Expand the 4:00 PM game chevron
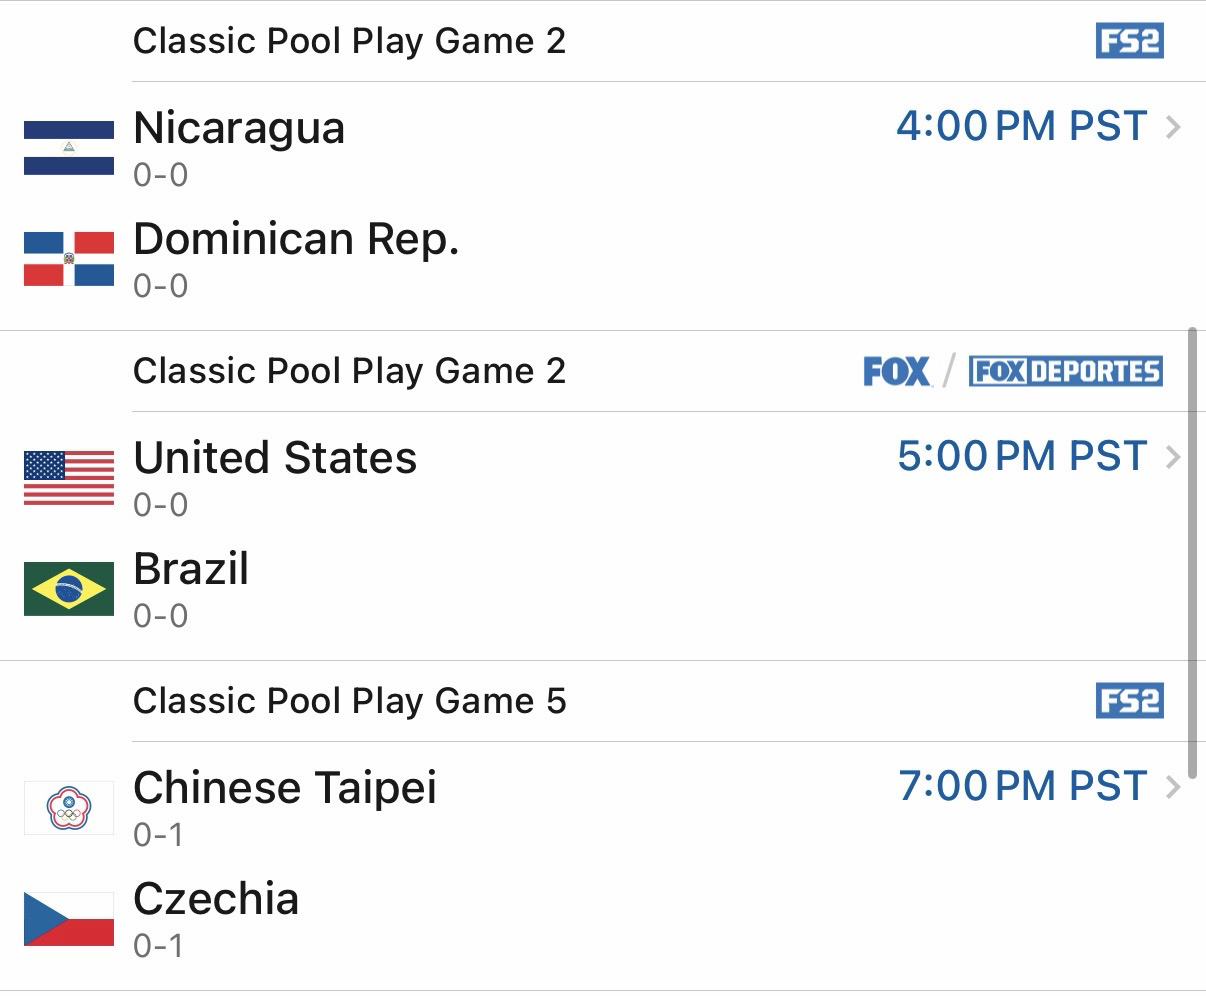Image resolution: width=1206 pixels, height=996 pixels. coord(1174,127)
